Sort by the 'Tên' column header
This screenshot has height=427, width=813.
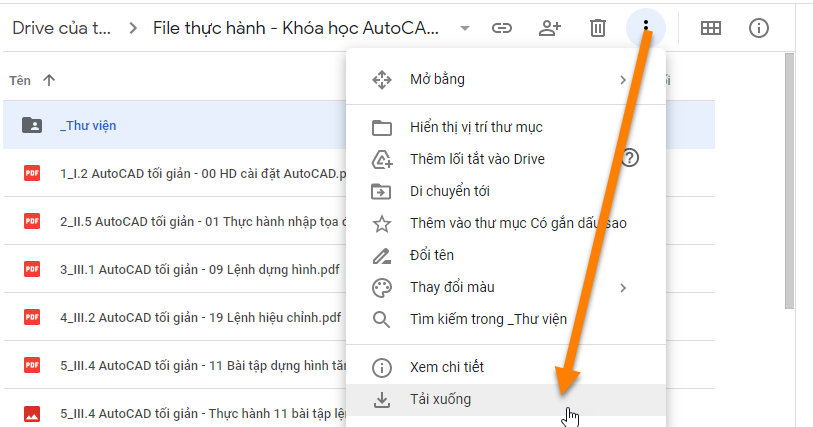[20, 80]
